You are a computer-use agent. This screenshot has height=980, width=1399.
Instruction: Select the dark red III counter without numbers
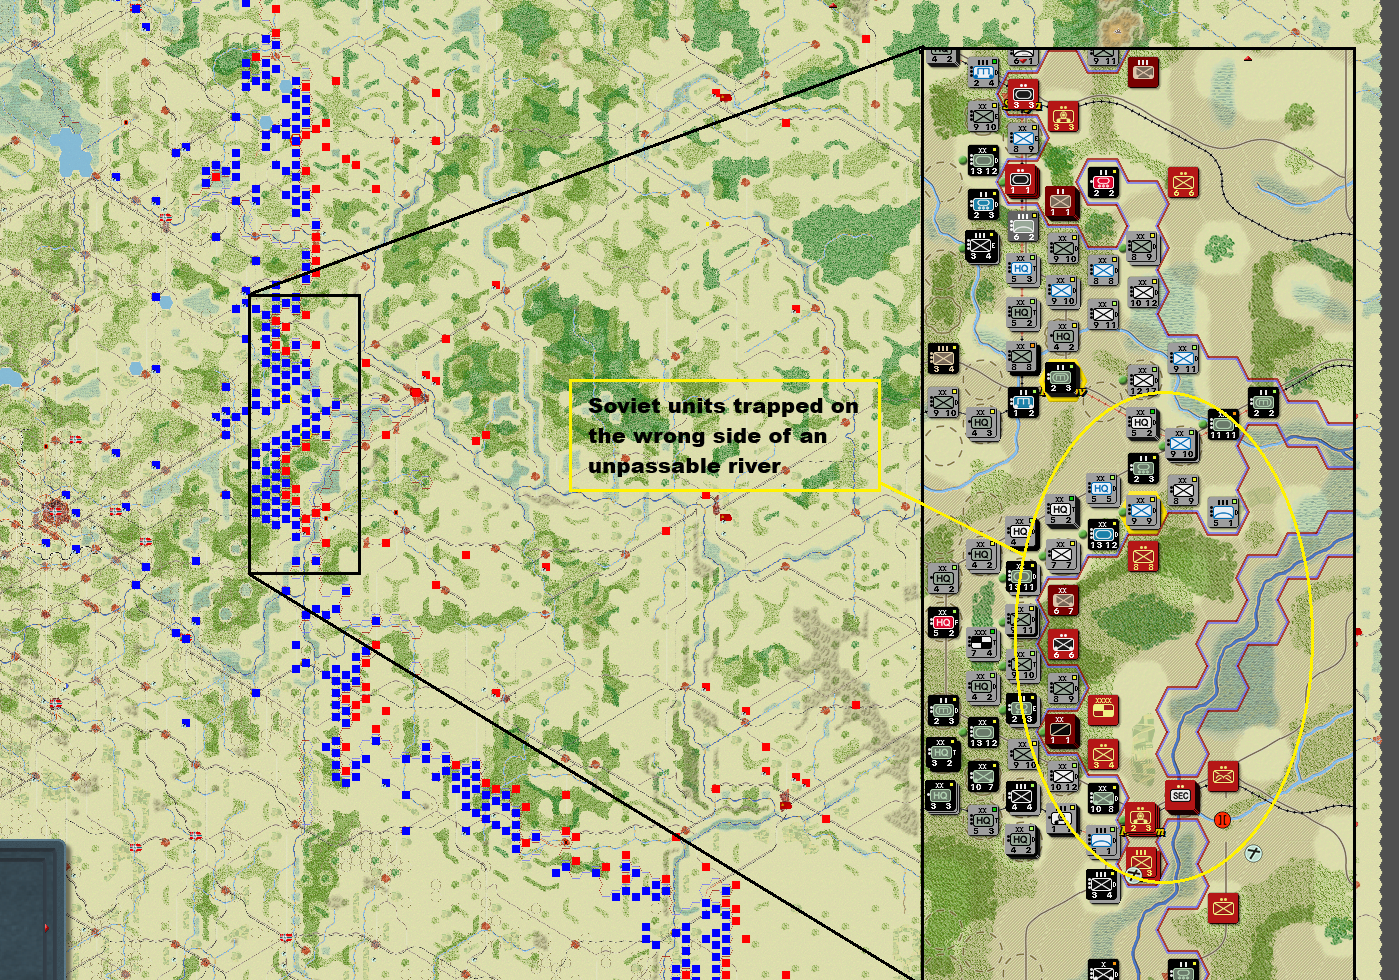pyautogui.click(x=1142, y=71)
